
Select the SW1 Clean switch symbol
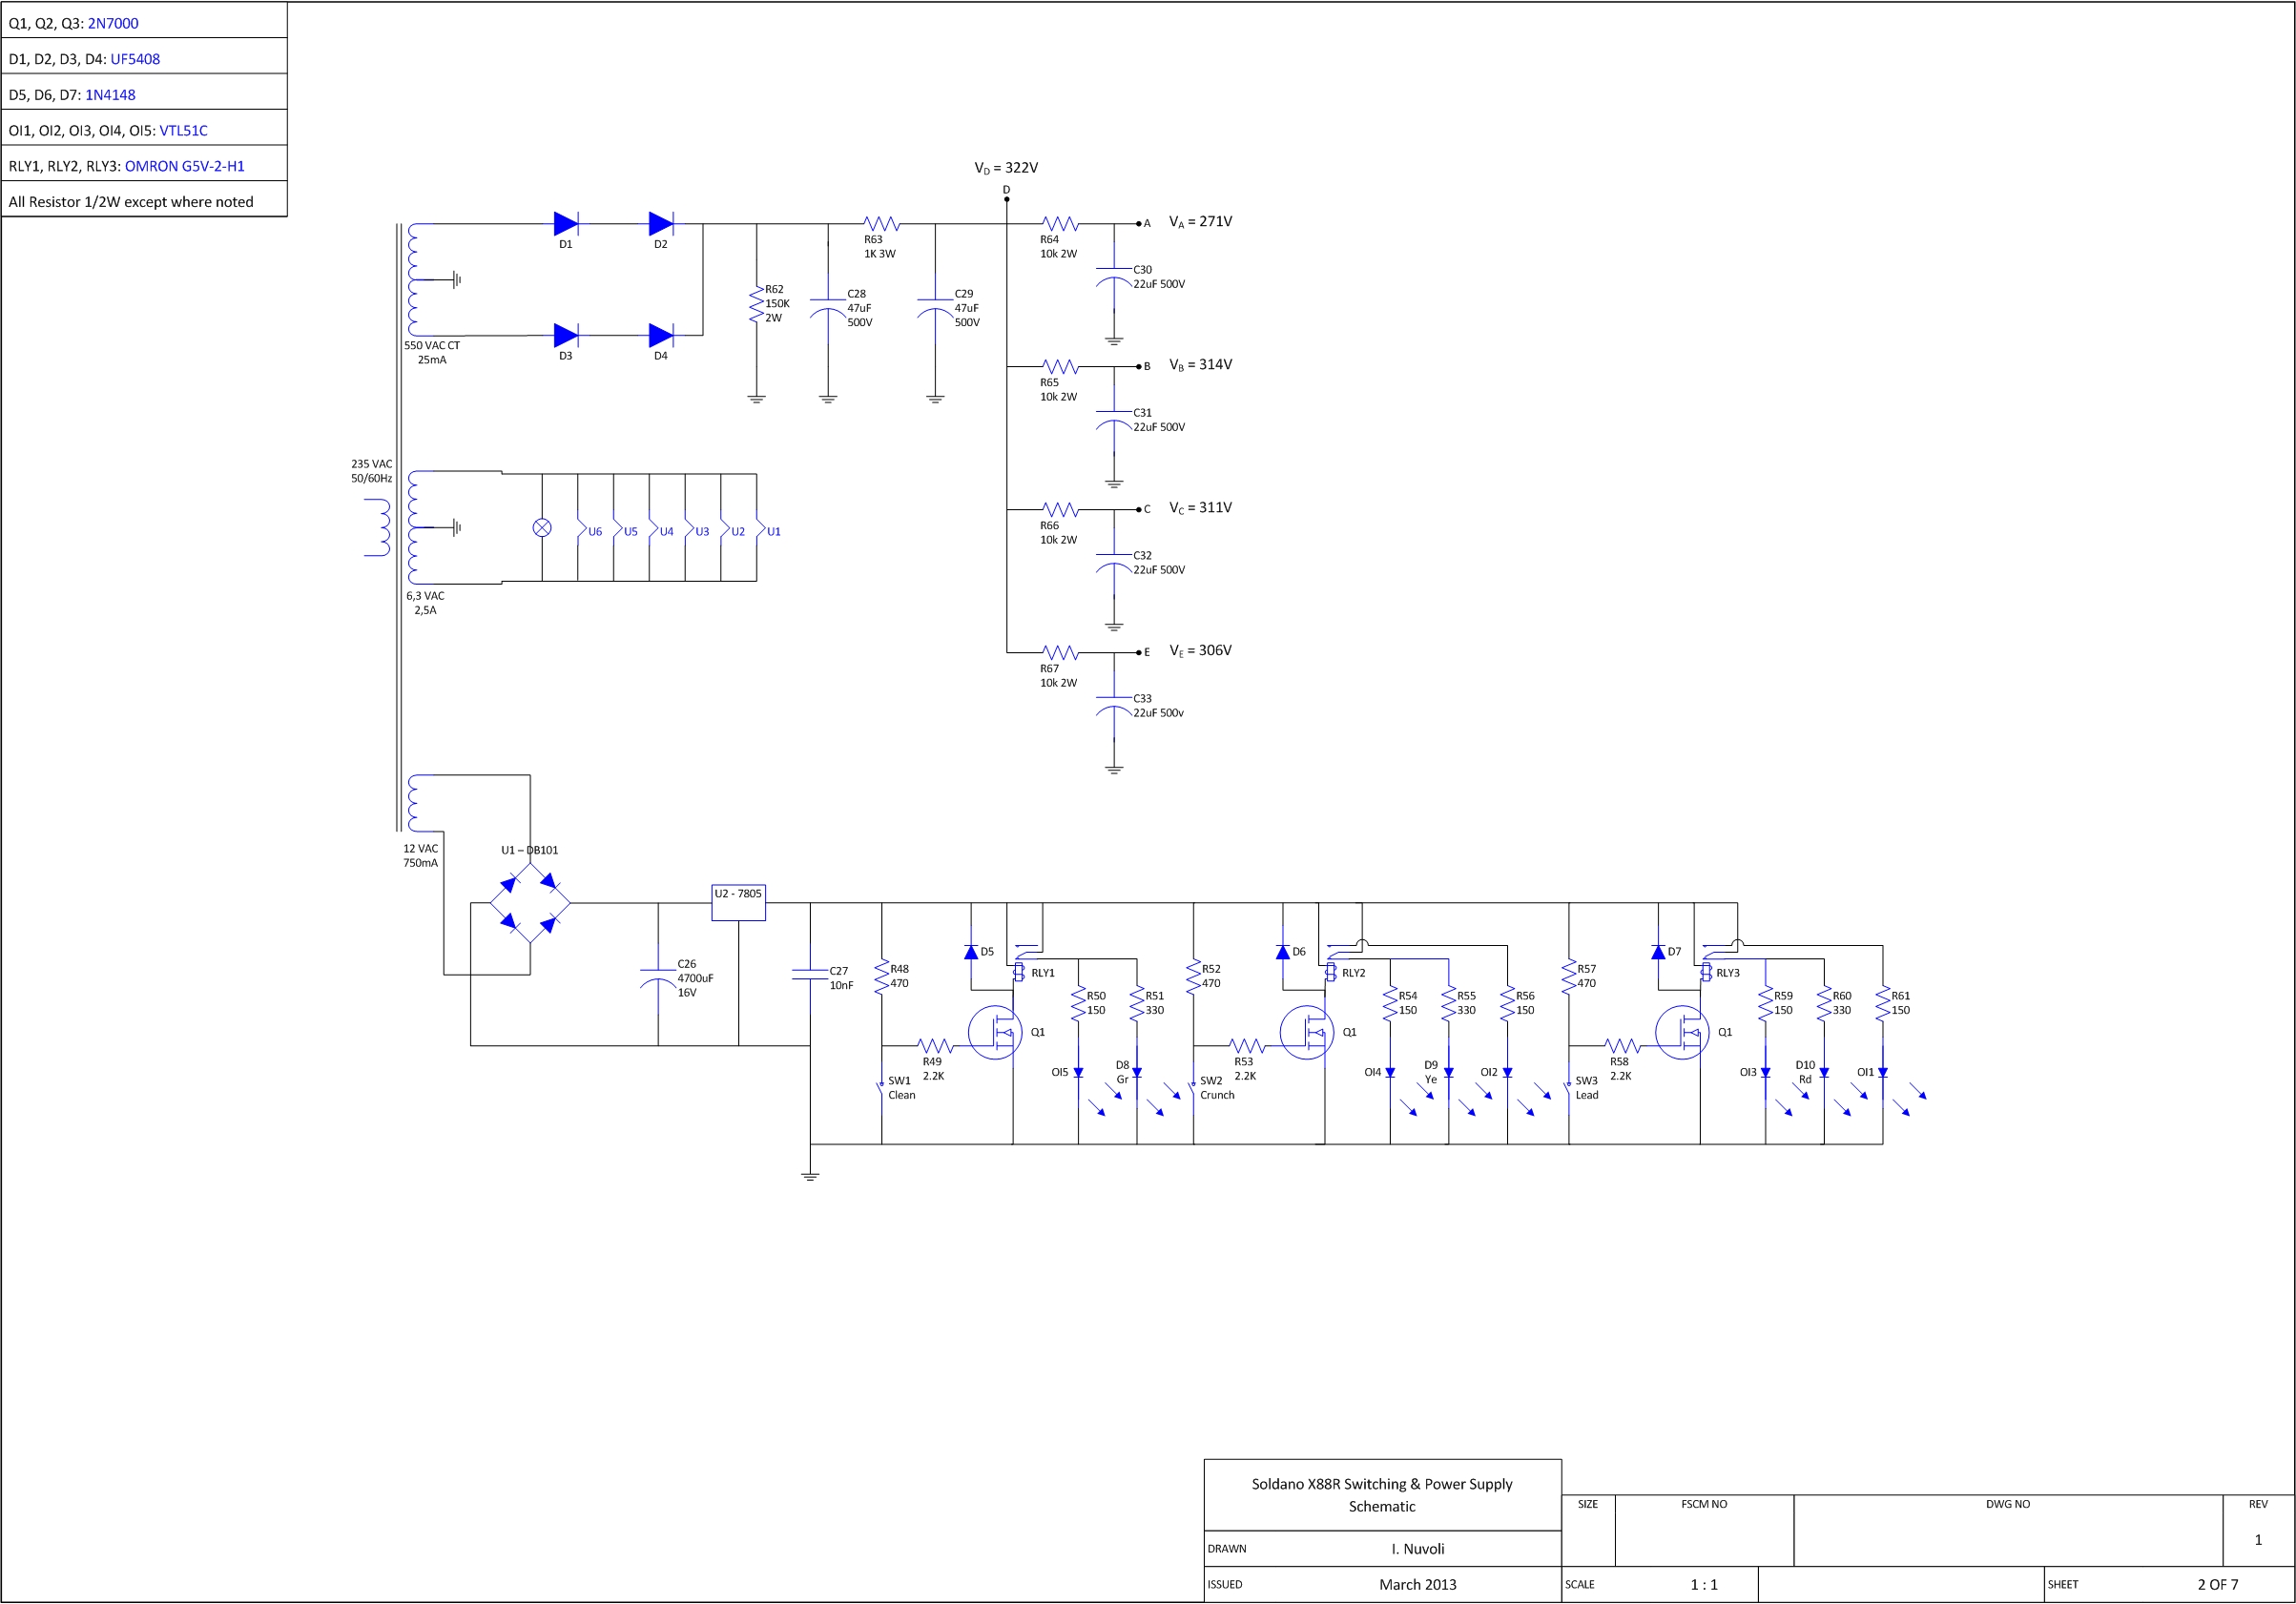click(x=881, y=1088)
